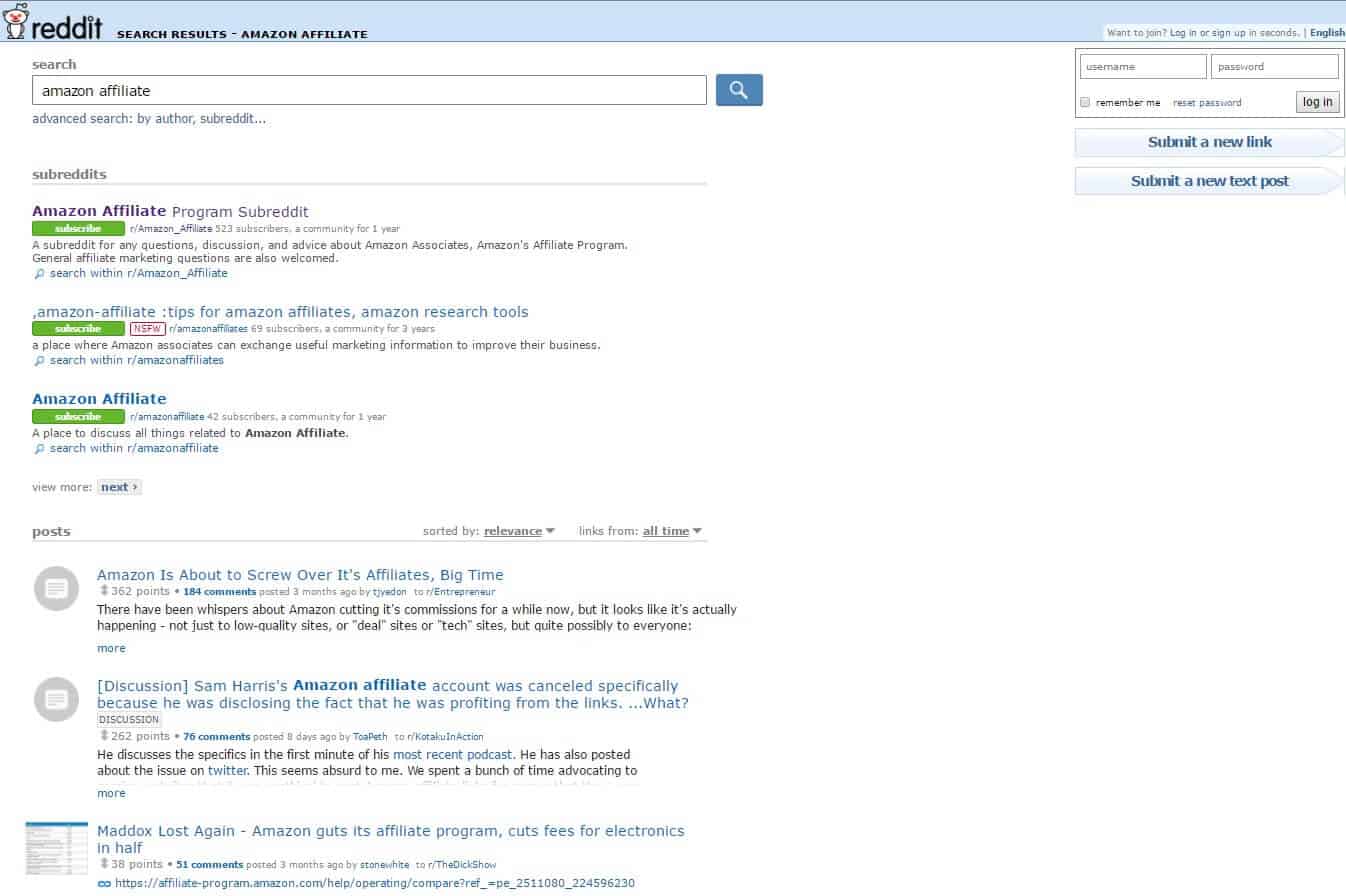Screen dimensions: 1346x896
Task: Open thumbnail of Maddox Lost Again post
Action: [56, 848]
